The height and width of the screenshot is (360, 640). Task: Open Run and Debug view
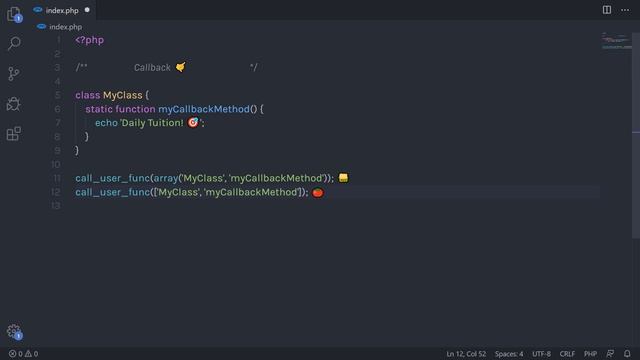point(14,104)
